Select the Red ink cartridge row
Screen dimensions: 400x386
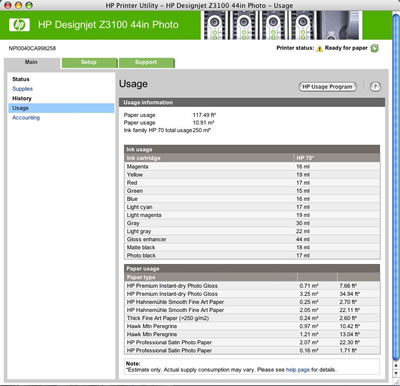point(252,183)
